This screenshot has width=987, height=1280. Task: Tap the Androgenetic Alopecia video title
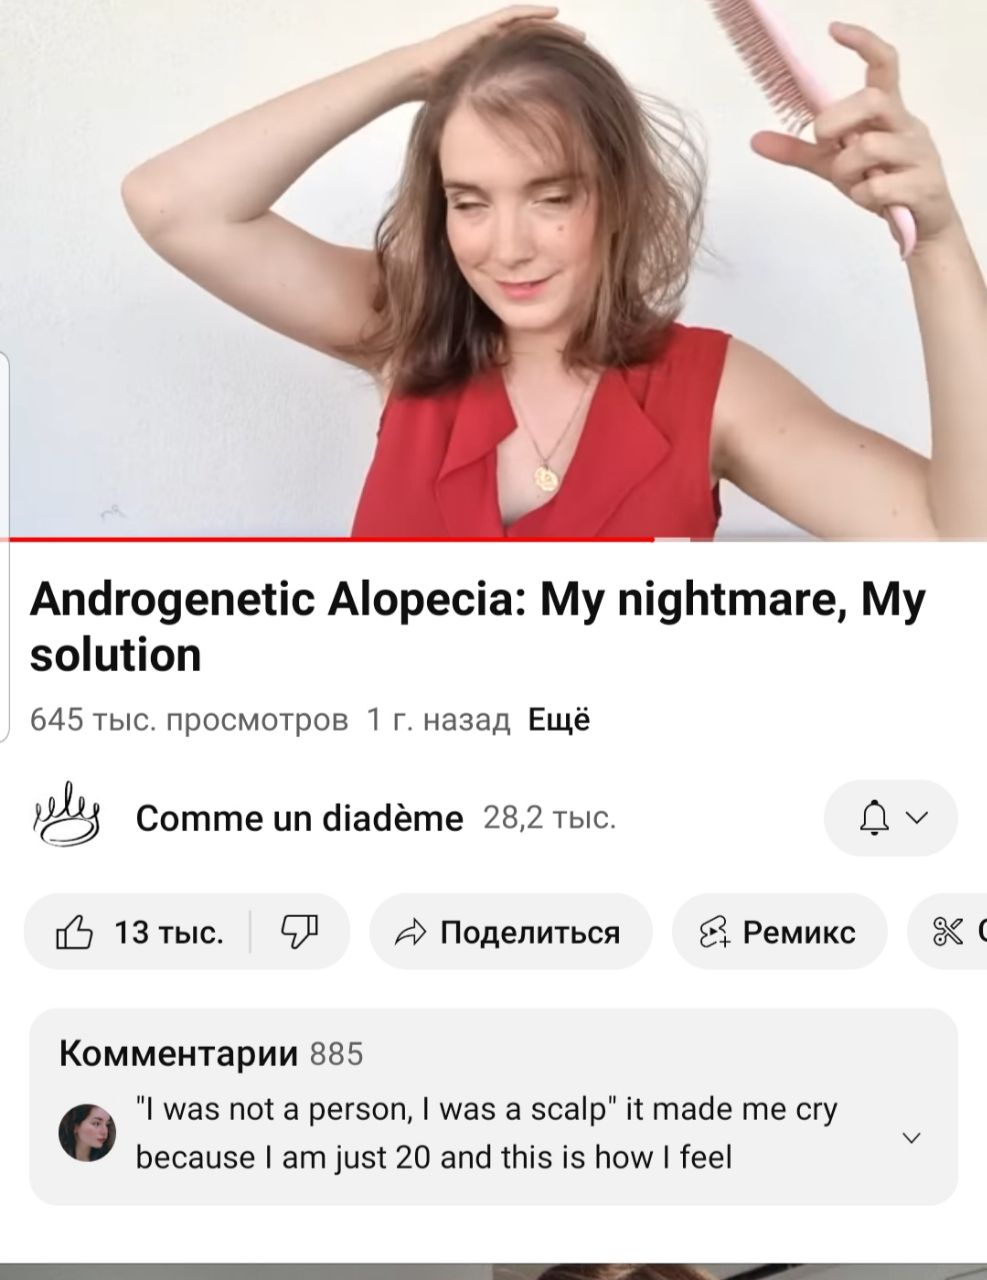[x=478, y=627]
